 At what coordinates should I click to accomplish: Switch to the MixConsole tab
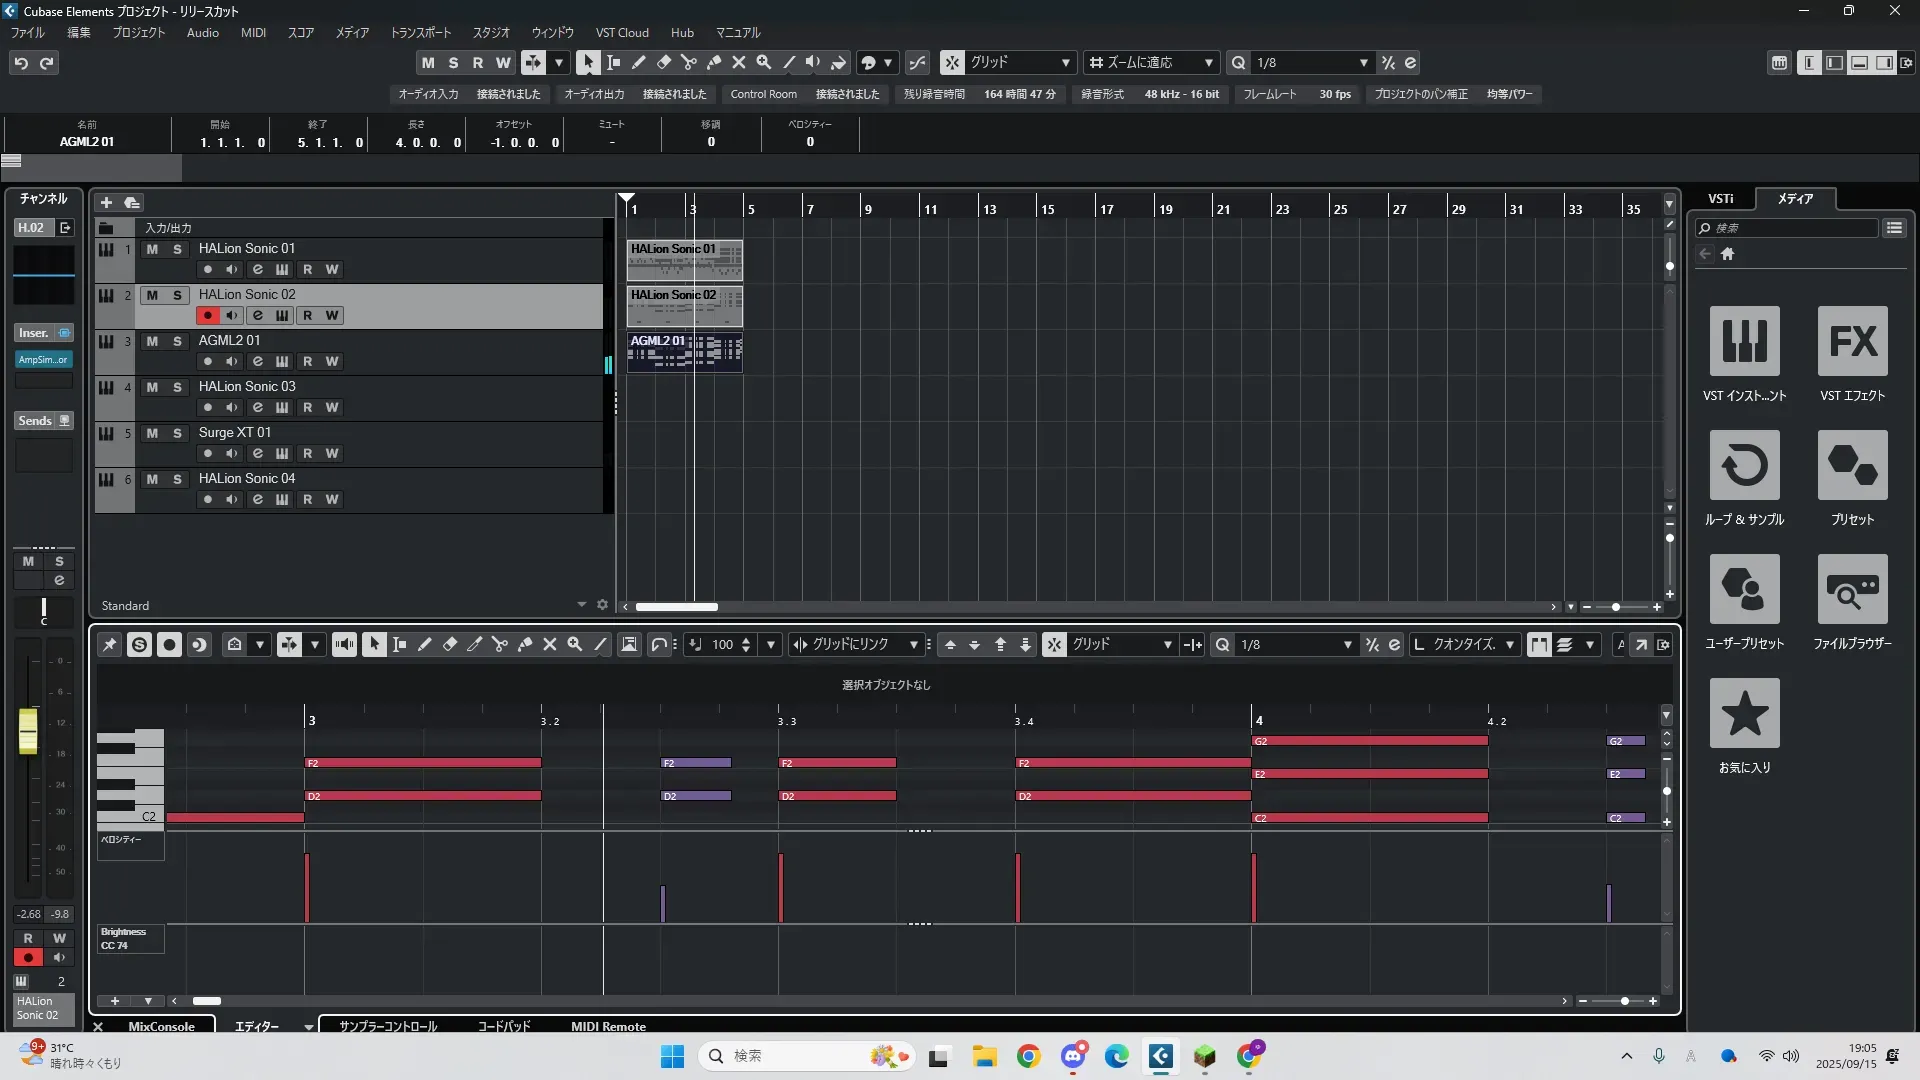pyautogui.click(x=161, y=1026)
